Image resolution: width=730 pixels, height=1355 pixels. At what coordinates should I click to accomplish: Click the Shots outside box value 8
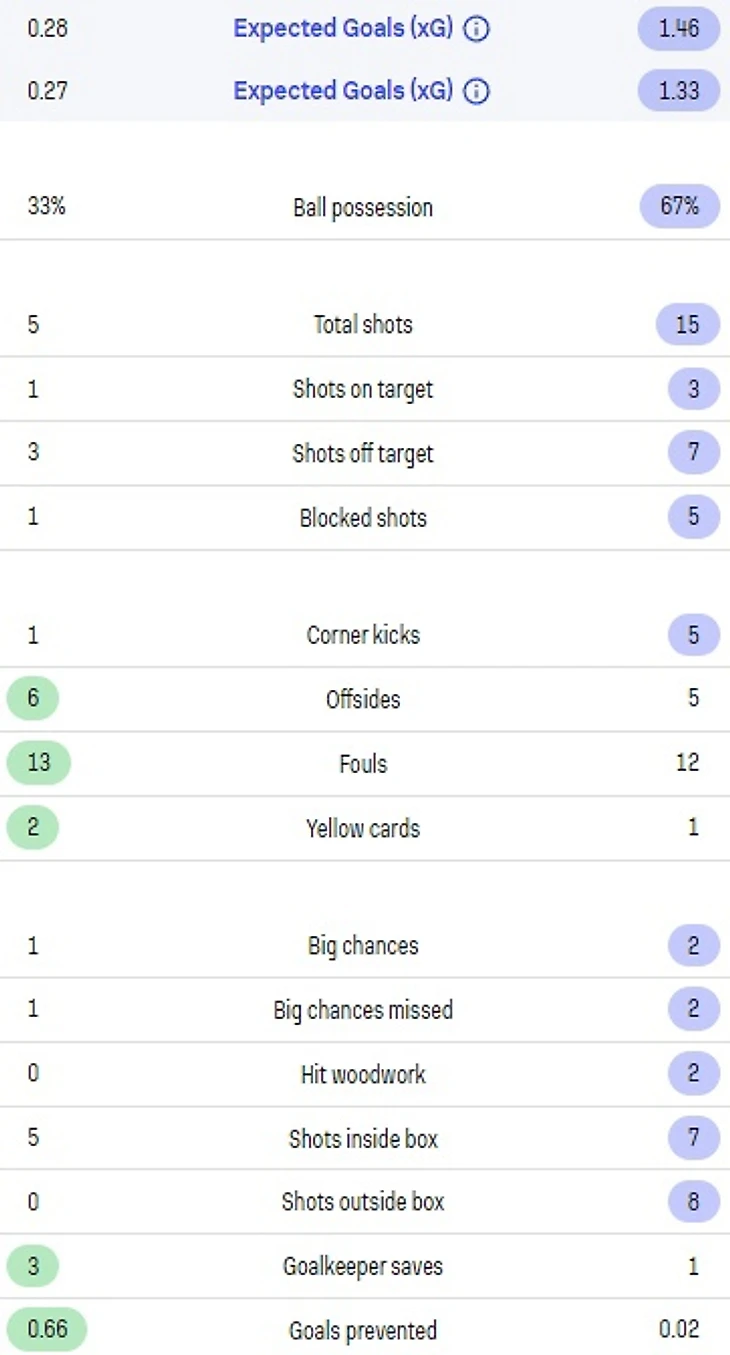(693, 1202)
